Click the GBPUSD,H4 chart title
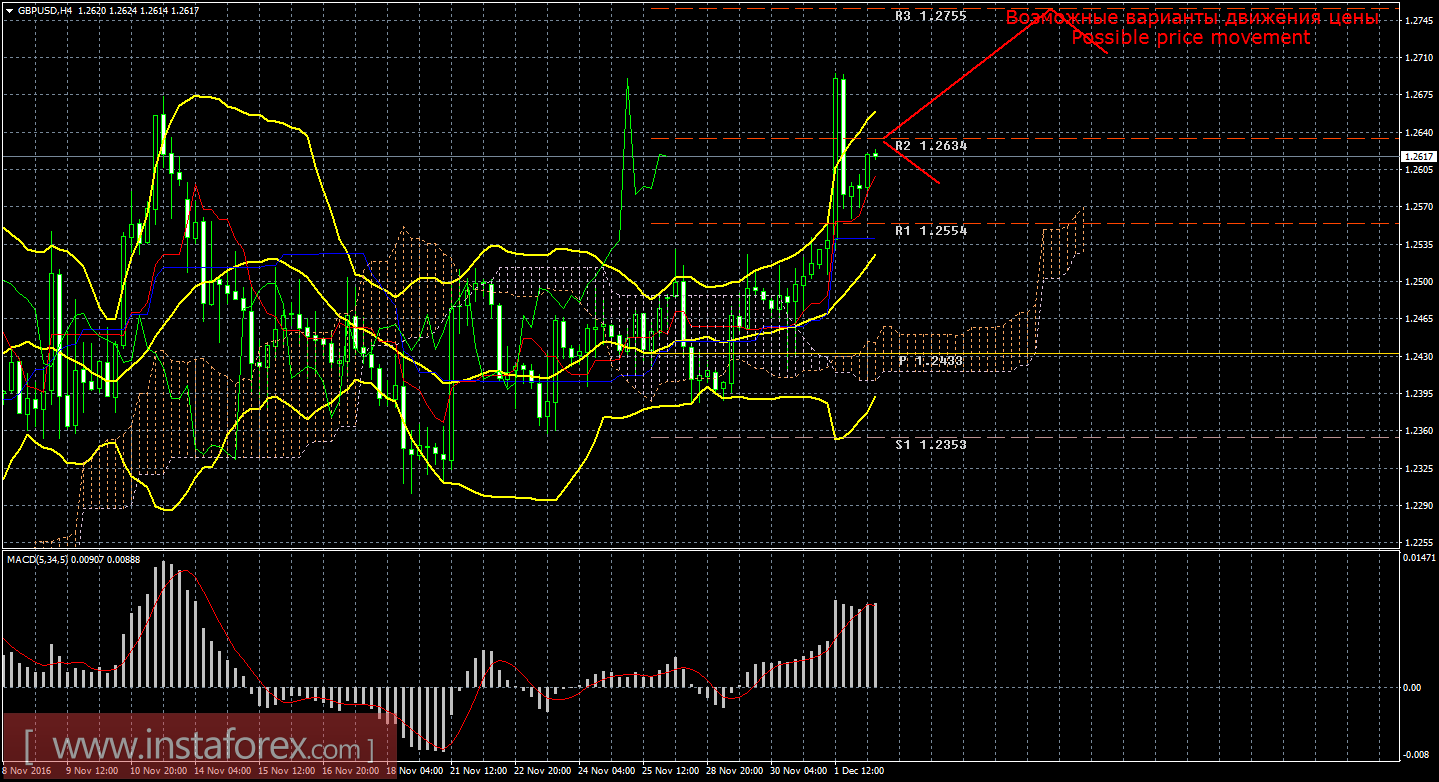The height and width of the screenshot is (782, 1439). (x=44, y=10)
